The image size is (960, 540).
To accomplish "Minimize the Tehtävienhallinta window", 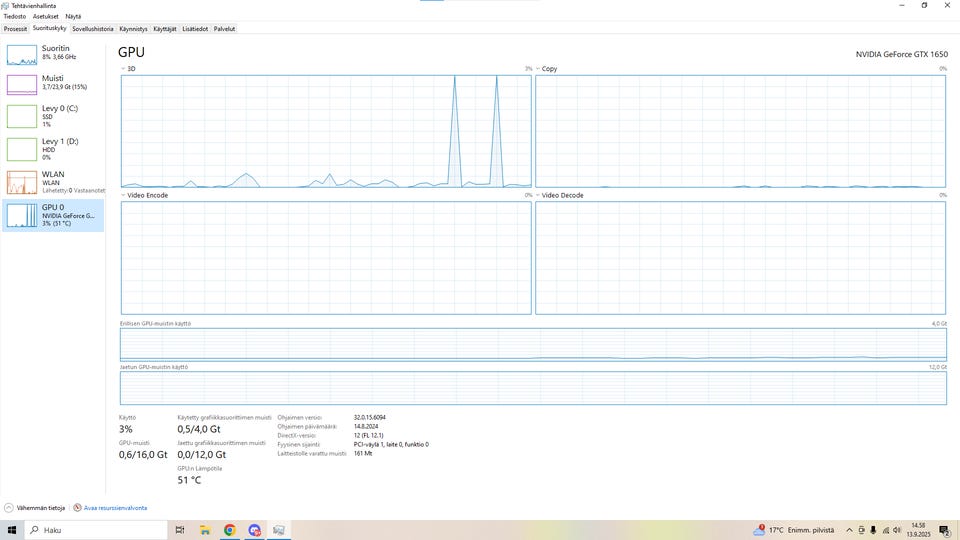I will [901, 6].
